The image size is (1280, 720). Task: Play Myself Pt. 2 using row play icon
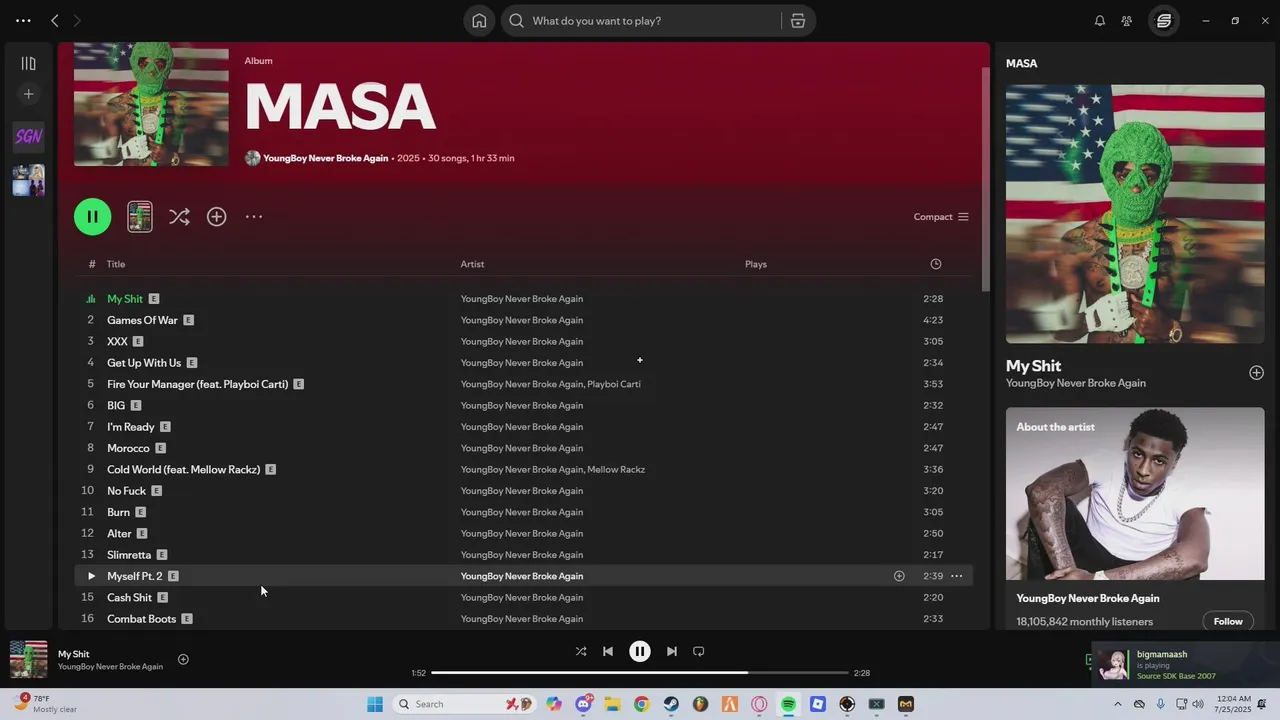(91, 576)
